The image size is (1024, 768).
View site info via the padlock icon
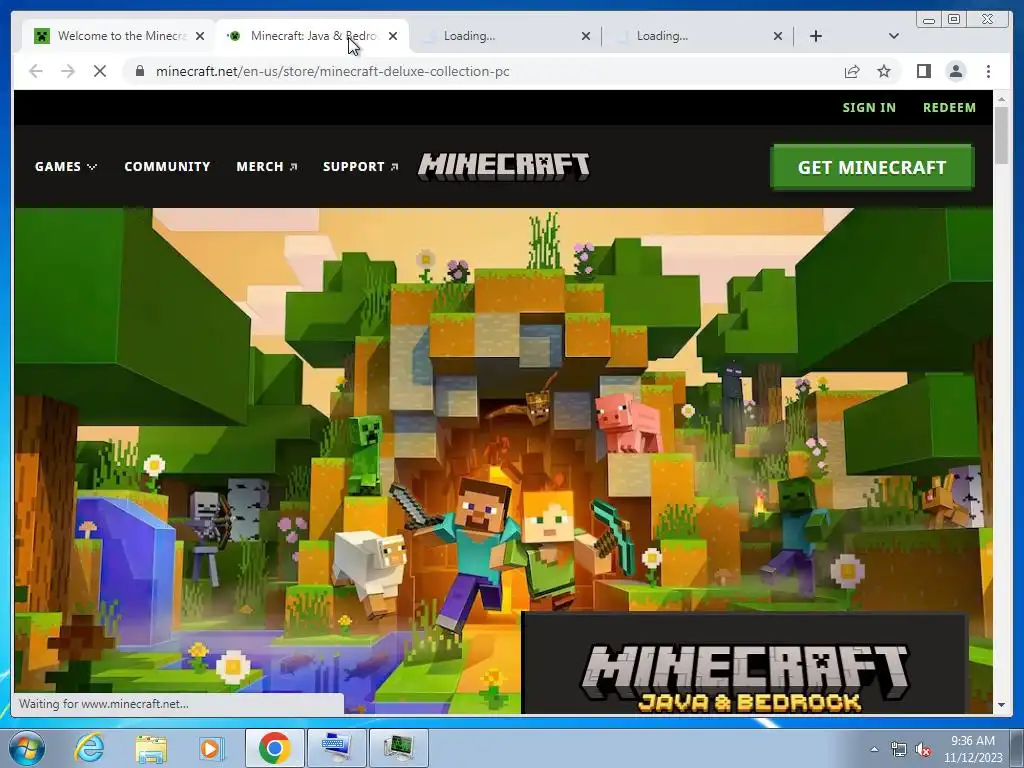[140, 71]
